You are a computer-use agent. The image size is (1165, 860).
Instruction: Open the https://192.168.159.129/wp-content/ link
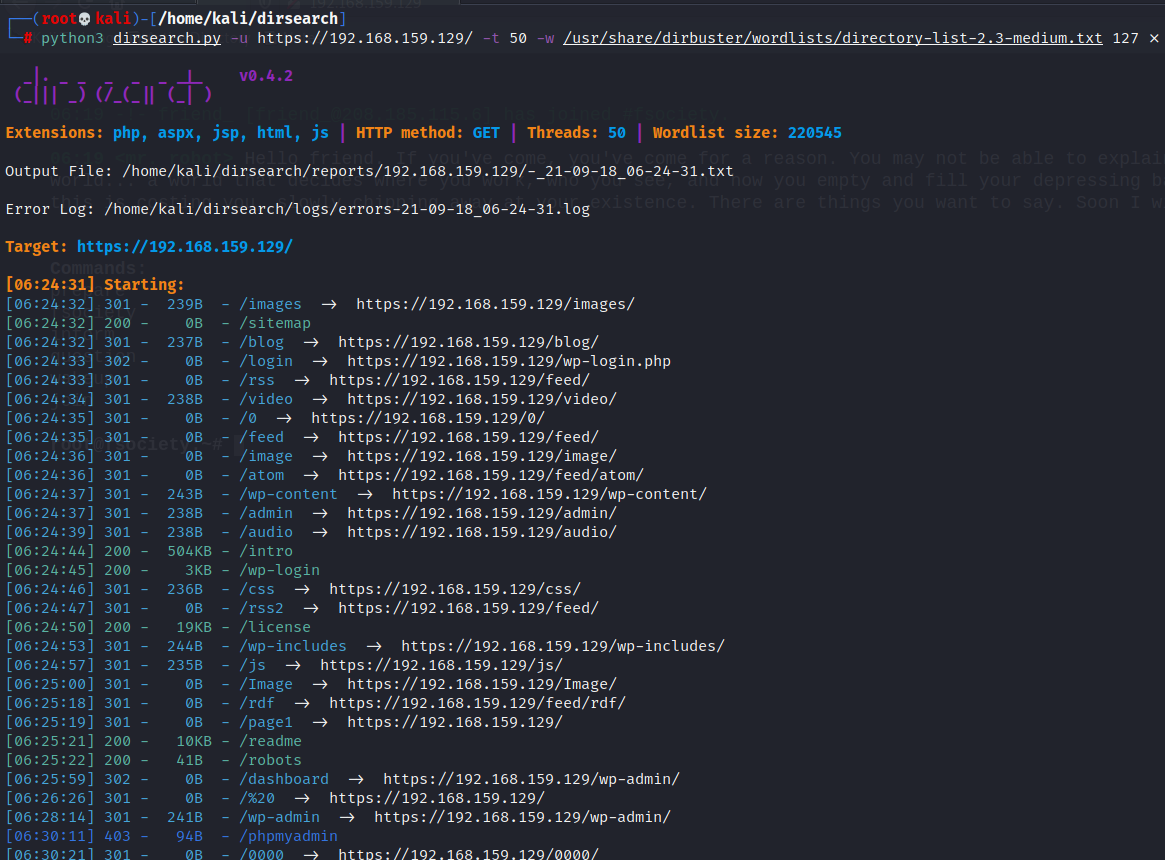click(x=549, y=494)
